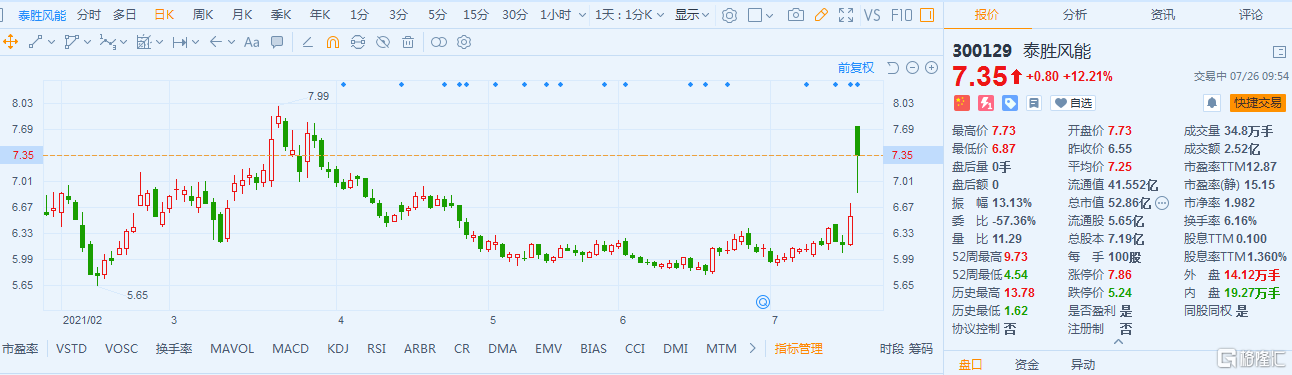Open chart settings gear in top bar

coord(730,15)
